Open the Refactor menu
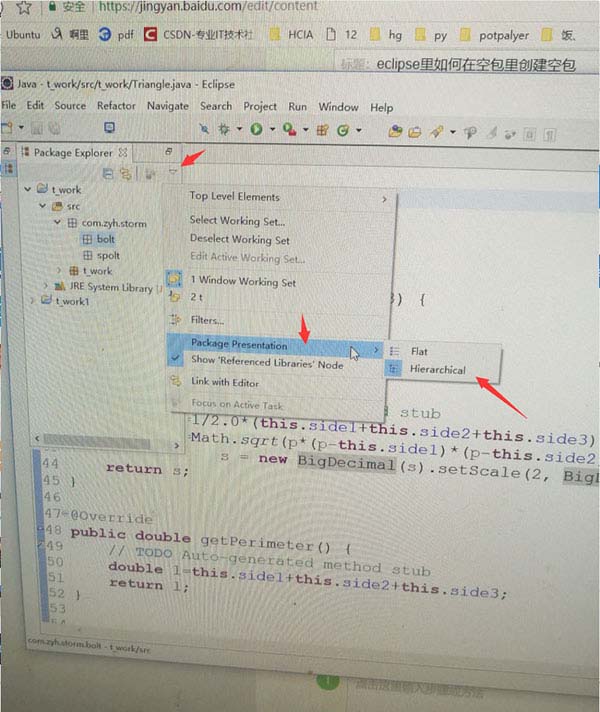 116,106
